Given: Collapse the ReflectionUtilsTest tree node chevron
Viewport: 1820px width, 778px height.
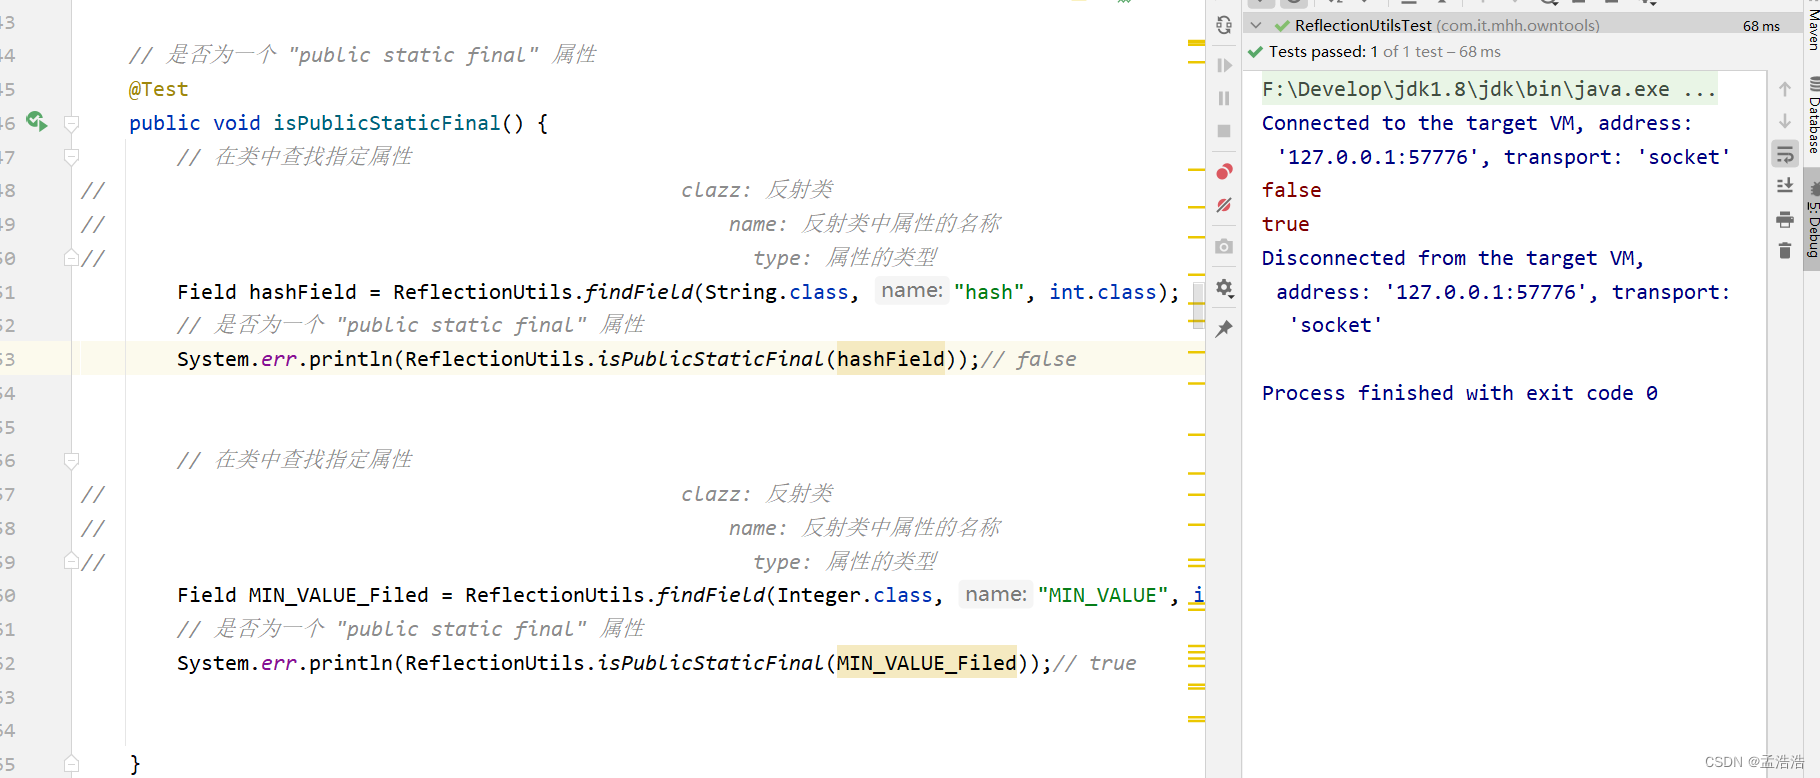Looking at the screenshot, I should (x=1256, y=25).
